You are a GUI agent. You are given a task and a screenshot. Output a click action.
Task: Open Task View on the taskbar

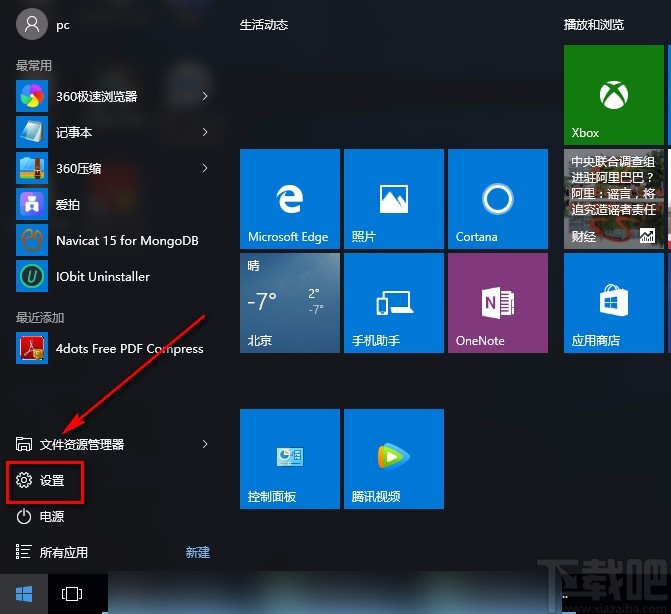coord(72,594)
